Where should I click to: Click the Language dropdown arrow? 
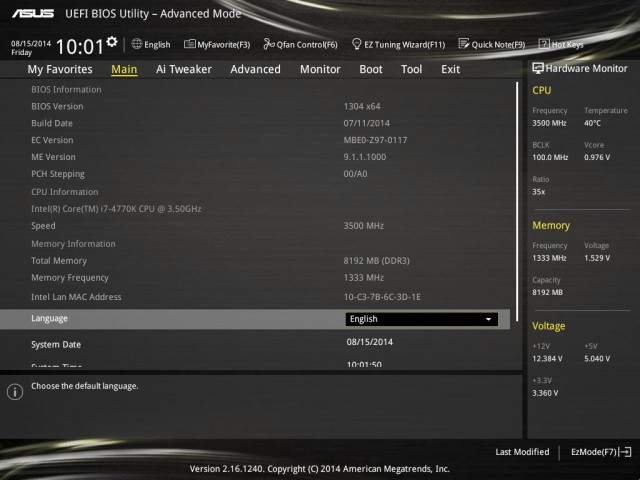click(x=488, y=319)
